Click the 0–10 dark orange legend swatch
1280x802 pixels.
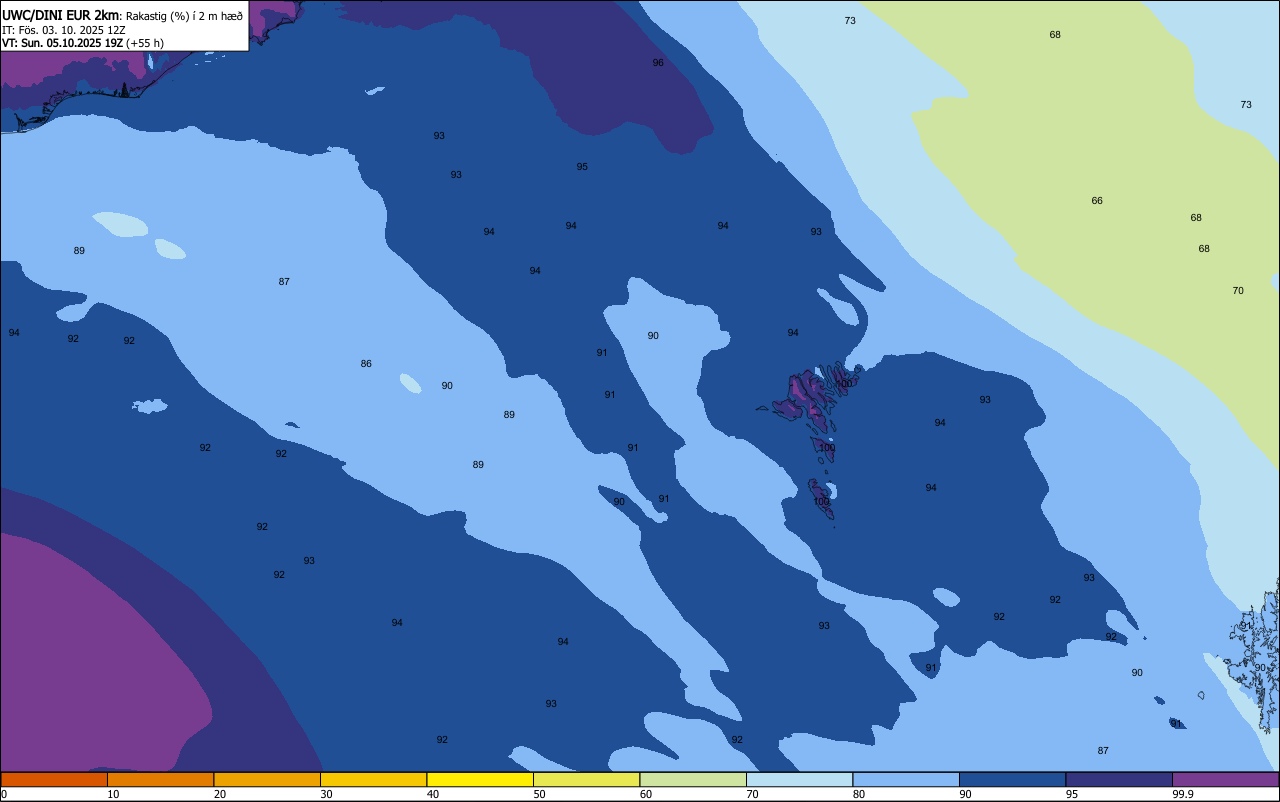click(x=54, y=779)
